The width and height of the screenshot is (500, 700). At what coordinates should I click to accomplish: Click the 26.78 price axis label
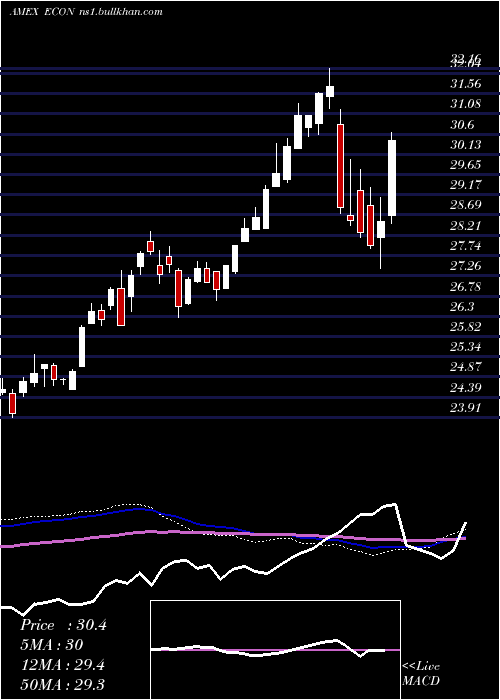[x=466, y=286]
